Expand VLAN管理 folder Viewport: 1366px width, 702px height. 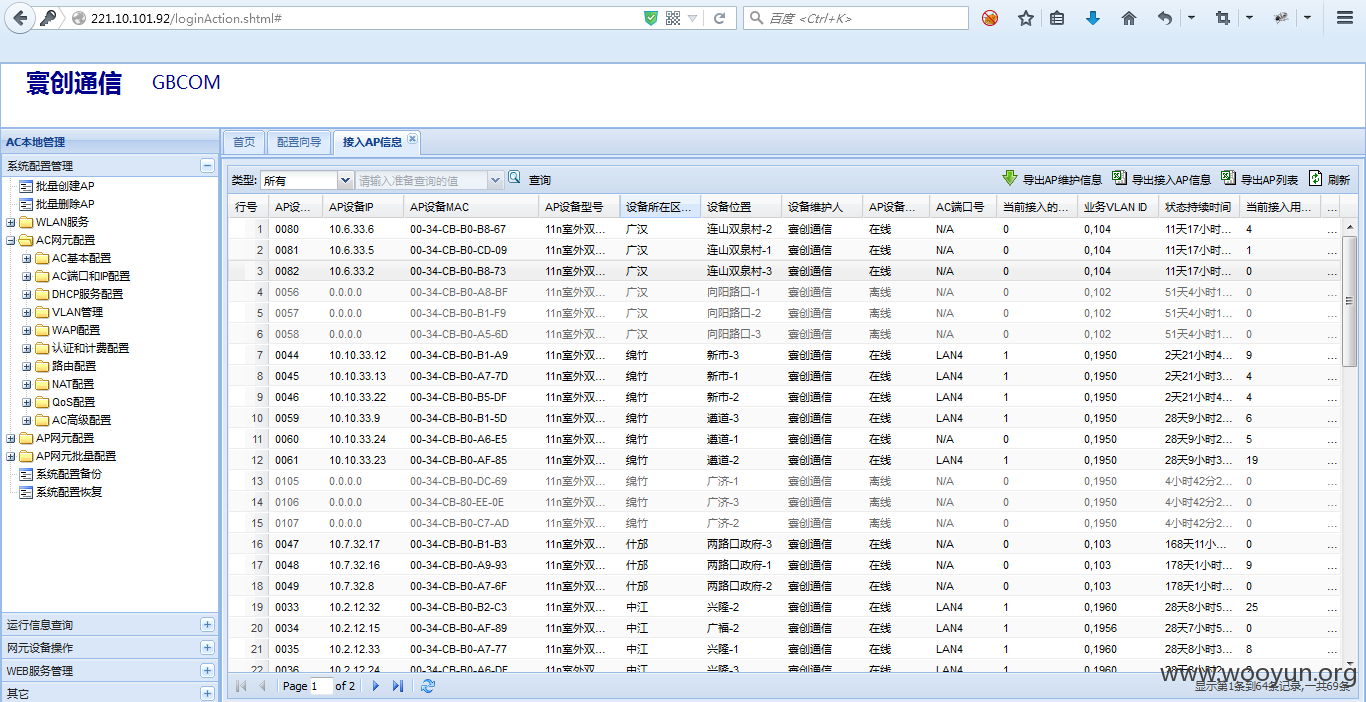coord(27,312)
